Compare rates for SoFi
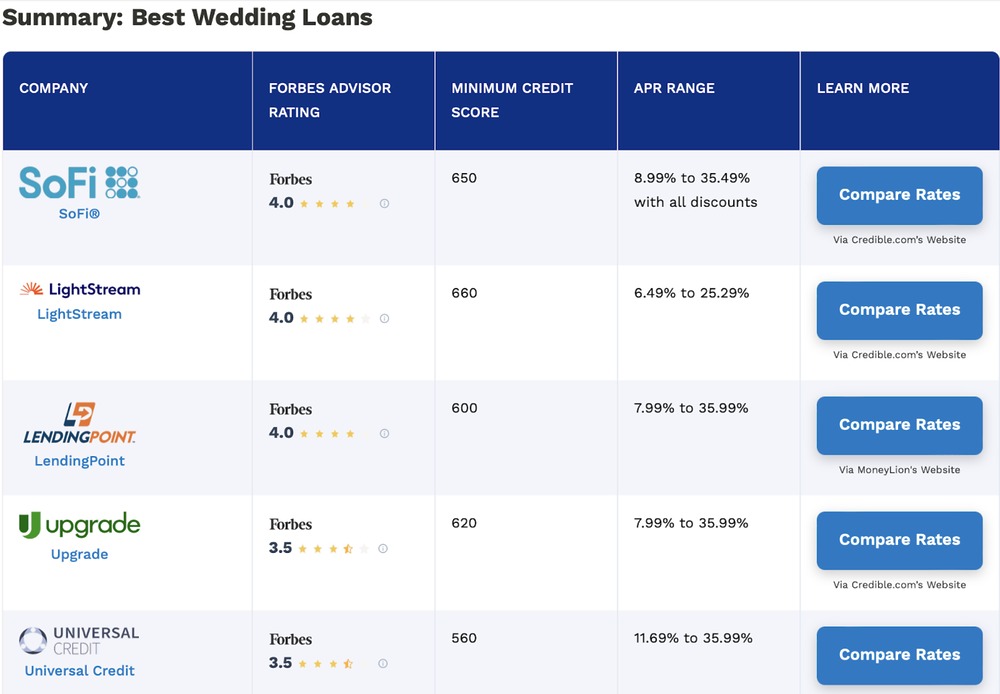Viewport: 1000px width, 694px height. point(899,195)
